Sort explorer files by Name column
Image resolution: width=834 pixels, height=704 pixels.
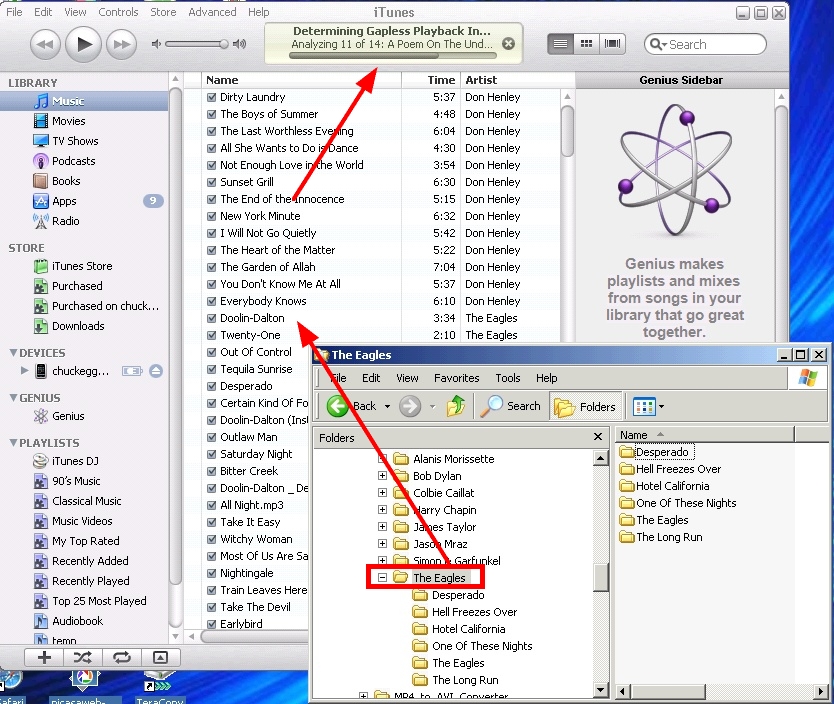pos(704,435)
